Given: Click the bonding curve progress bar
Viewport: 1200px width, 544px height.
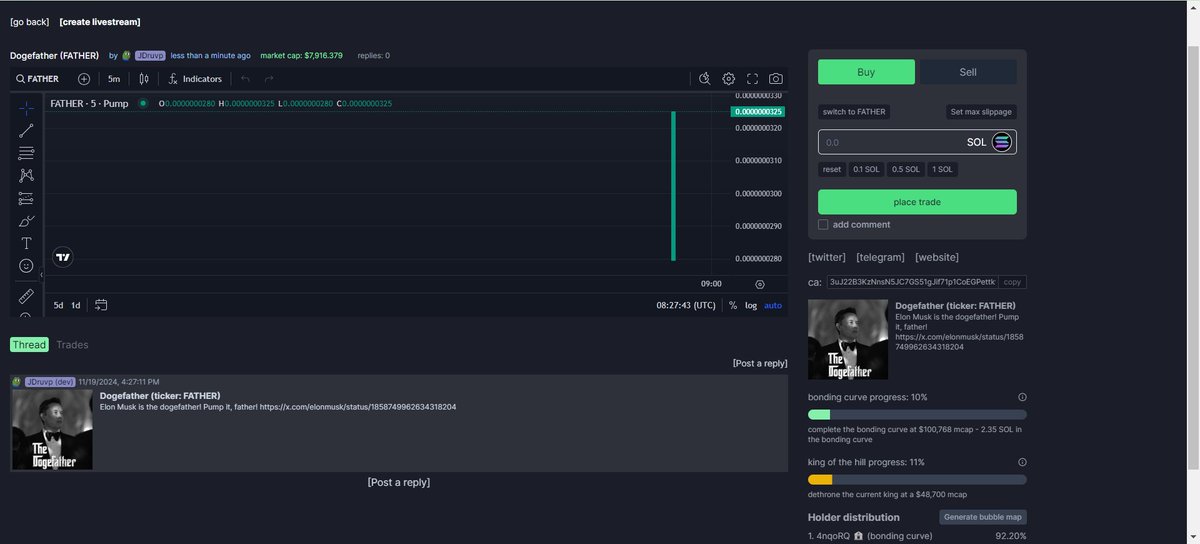Looking at the screenshot, I should point(917,414).
